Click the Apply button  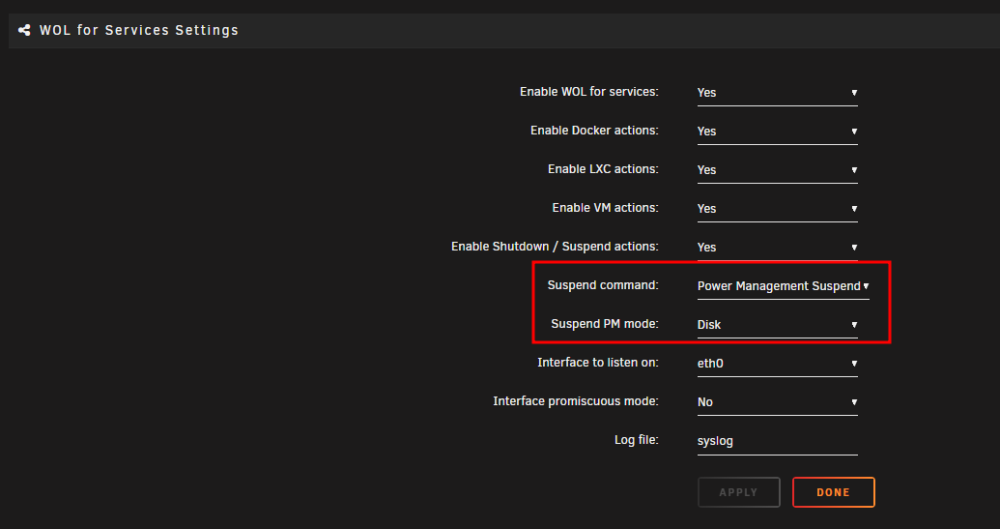739,492
